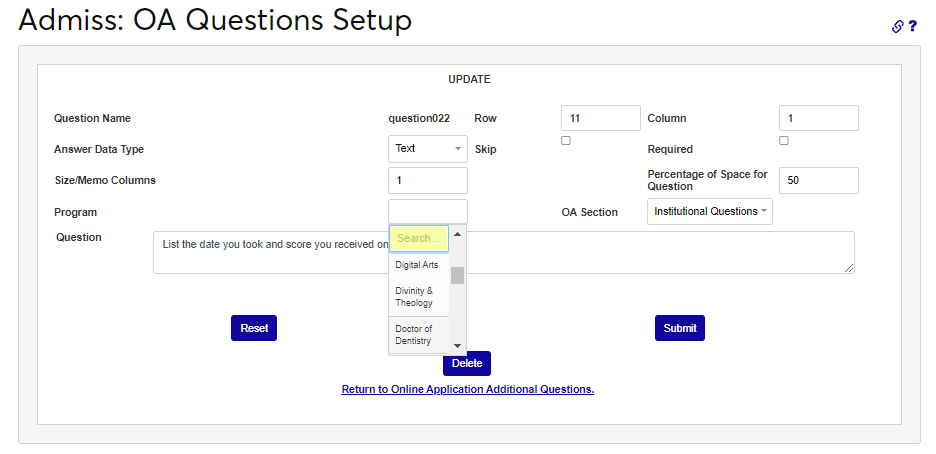Click the Size/Memo Columns input field

click(428, 180)
